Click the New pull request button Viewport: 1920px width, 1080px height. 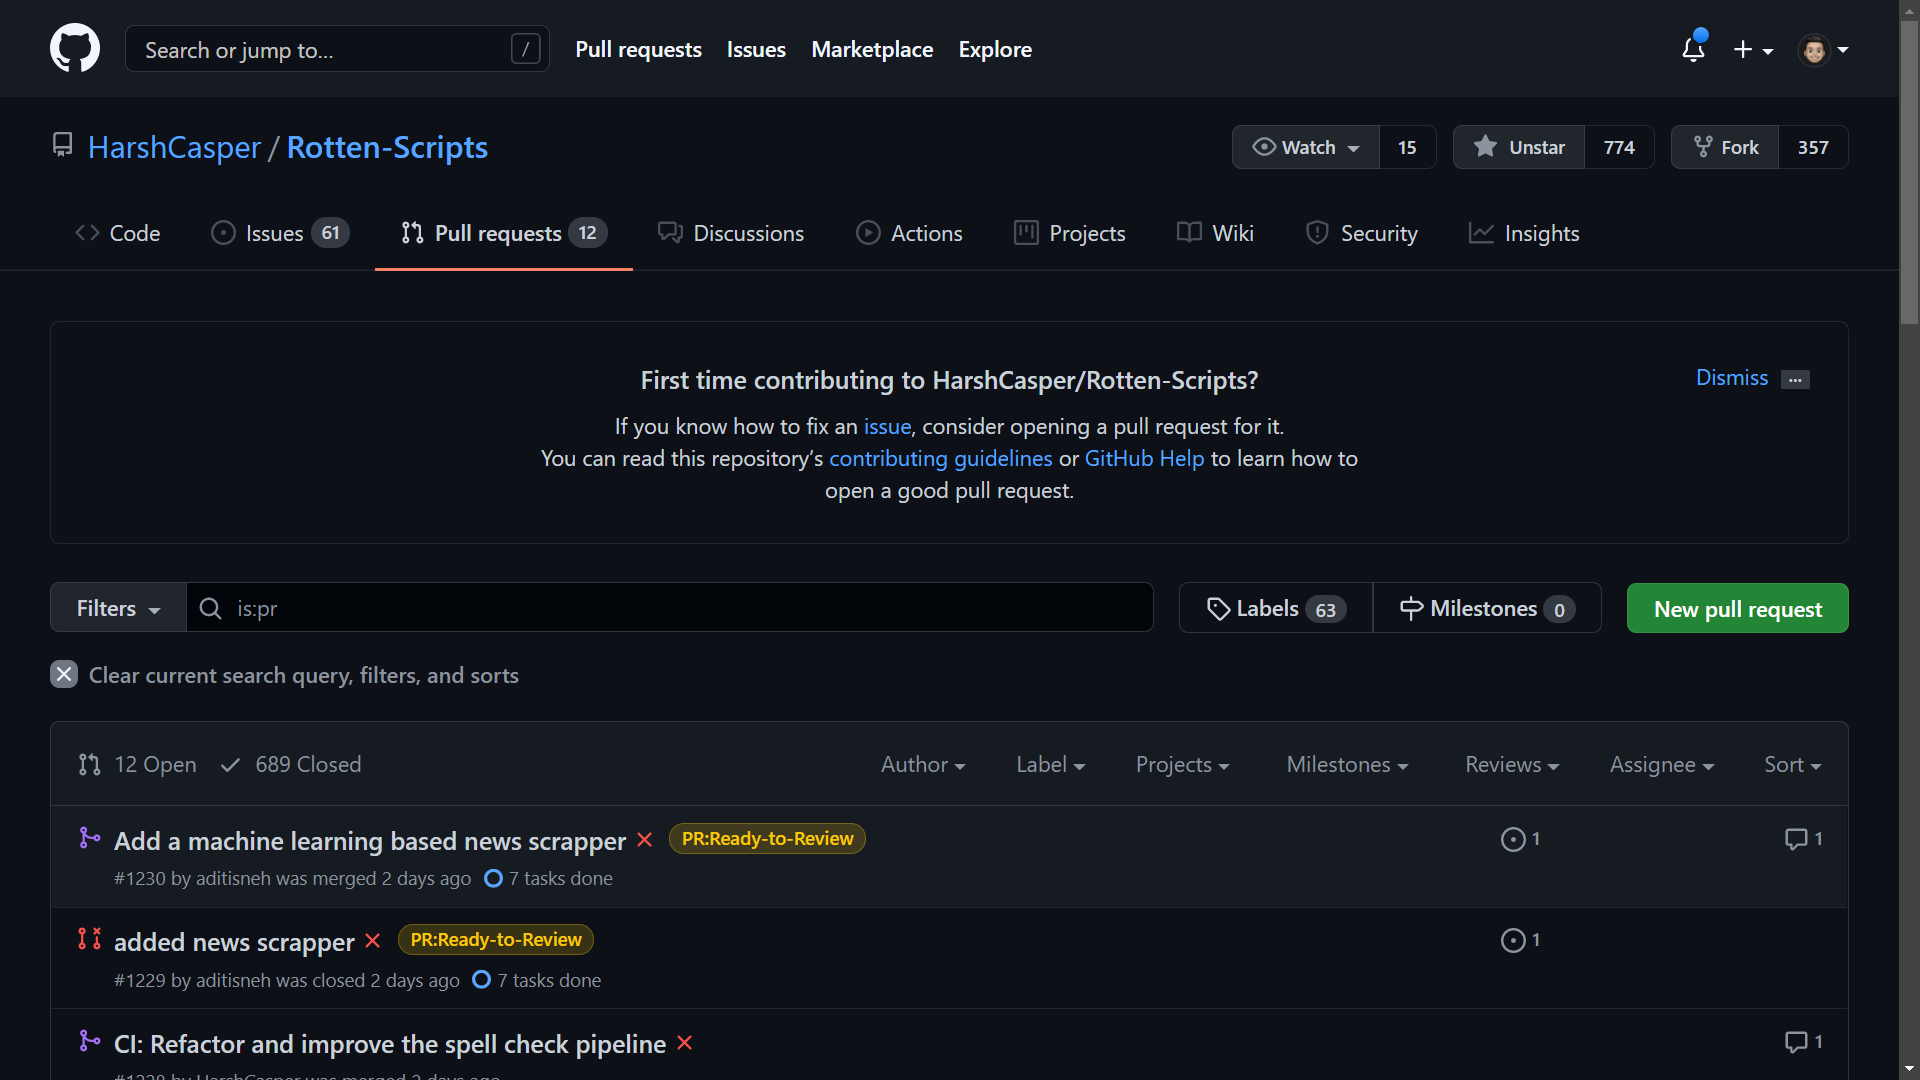coord(1737,608)
